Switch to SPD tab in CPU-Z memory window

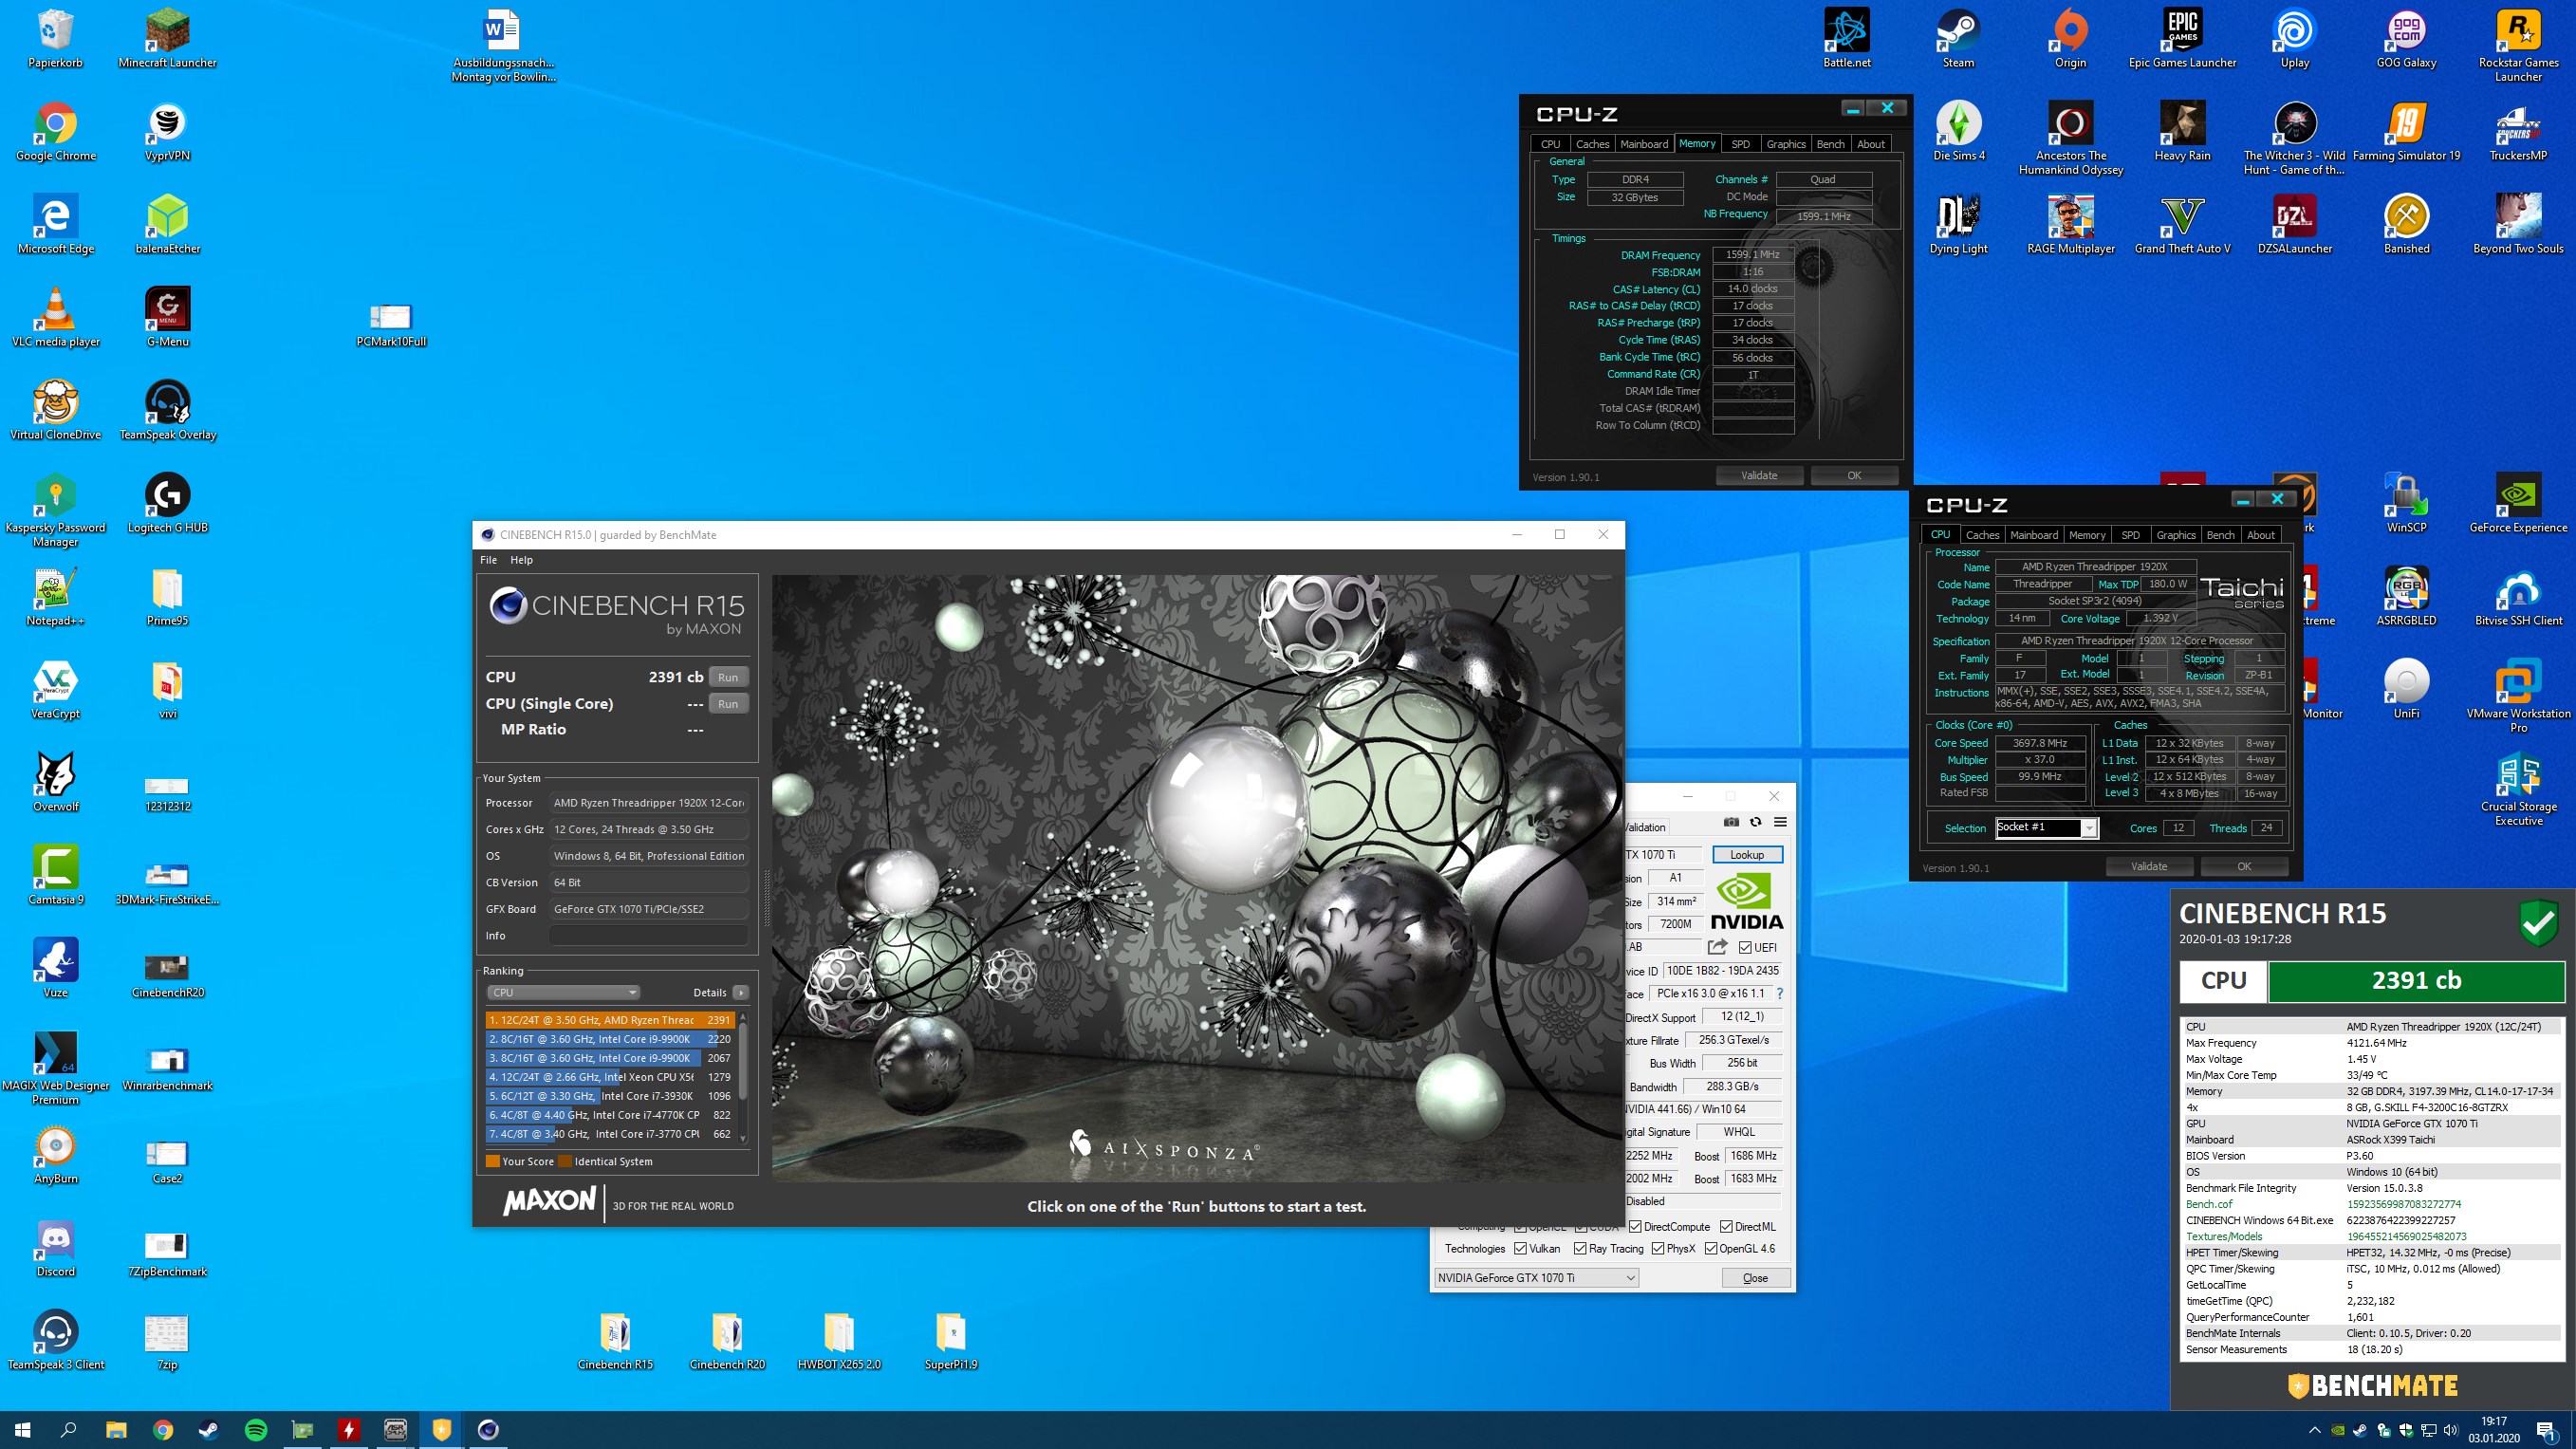[1740, 144]
